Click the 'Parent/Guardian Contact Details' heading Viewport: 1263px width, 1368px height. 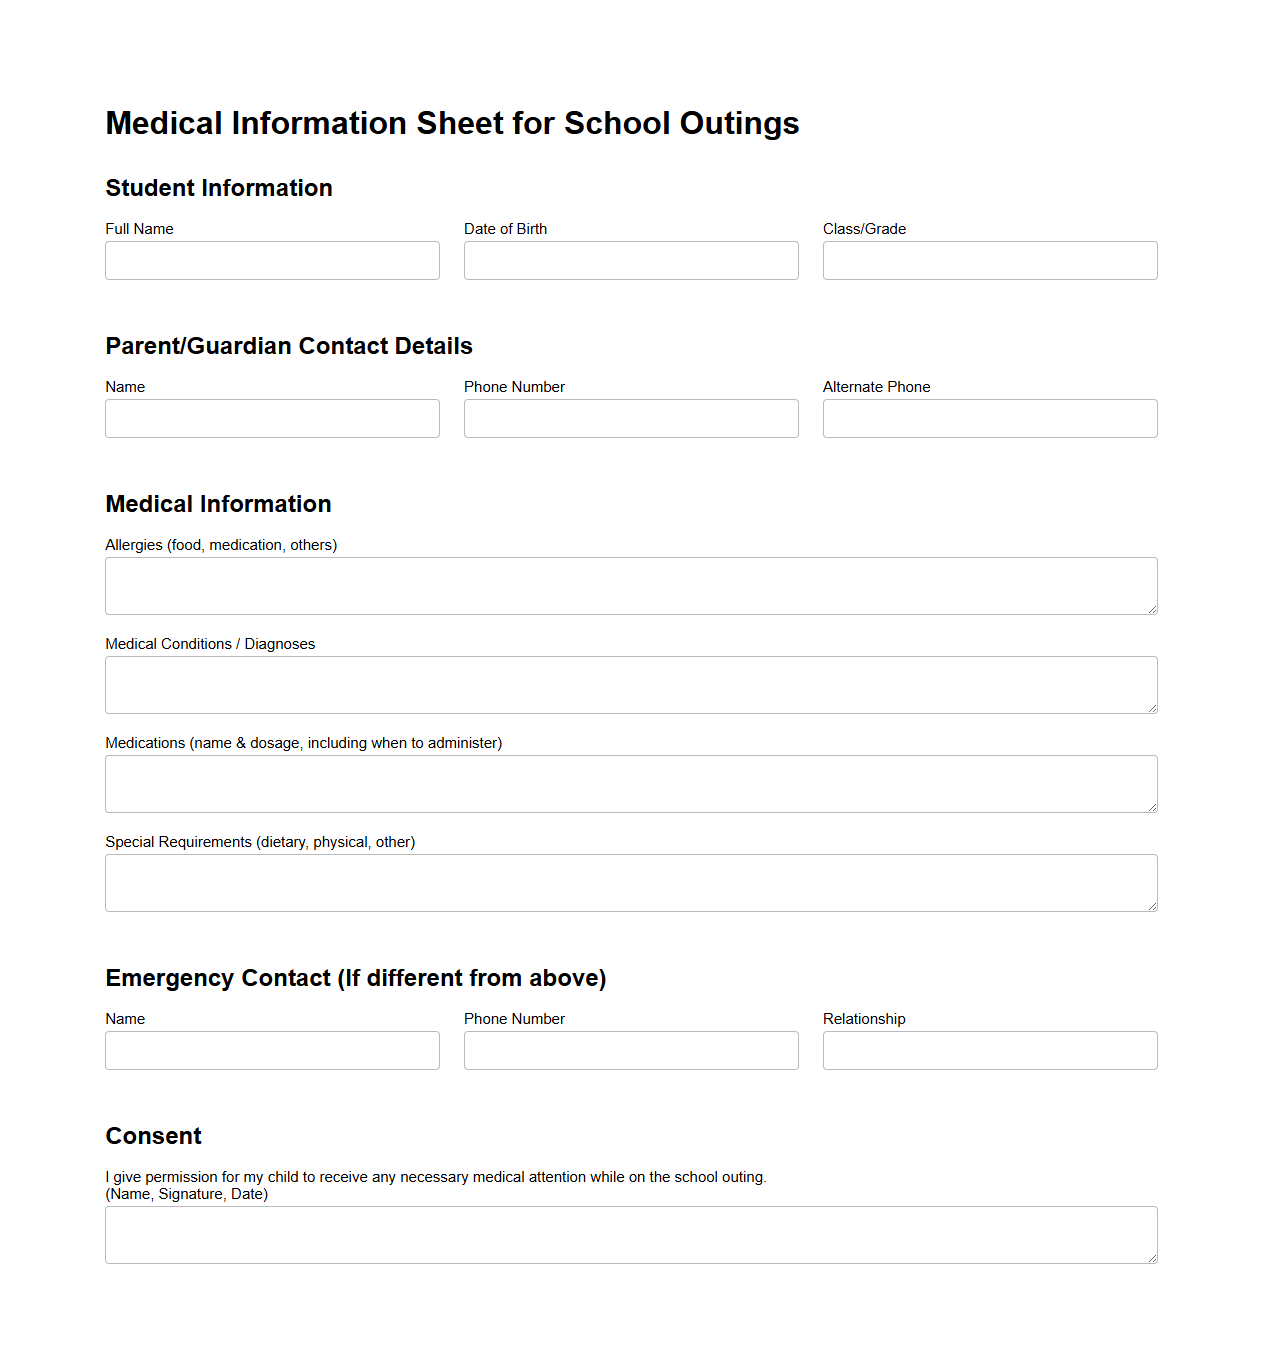[289, 346]
